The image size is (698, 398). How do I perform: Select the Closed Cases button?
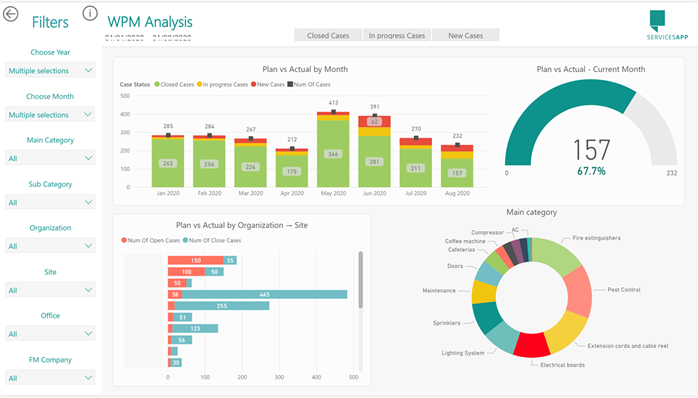point(328,35)
